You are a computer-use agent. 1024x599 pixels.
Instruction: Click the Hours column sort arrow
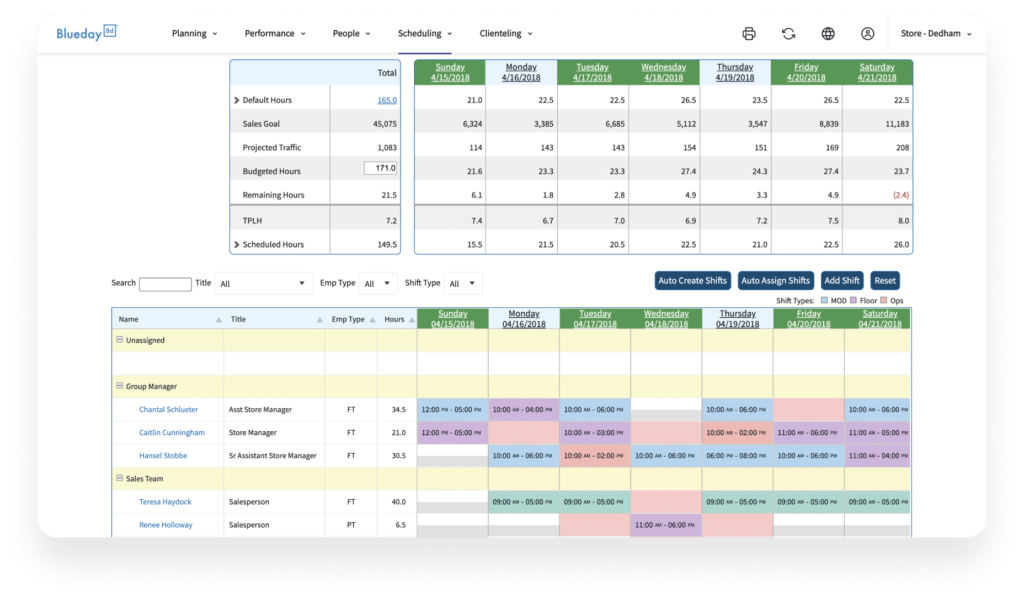(411, 318)
